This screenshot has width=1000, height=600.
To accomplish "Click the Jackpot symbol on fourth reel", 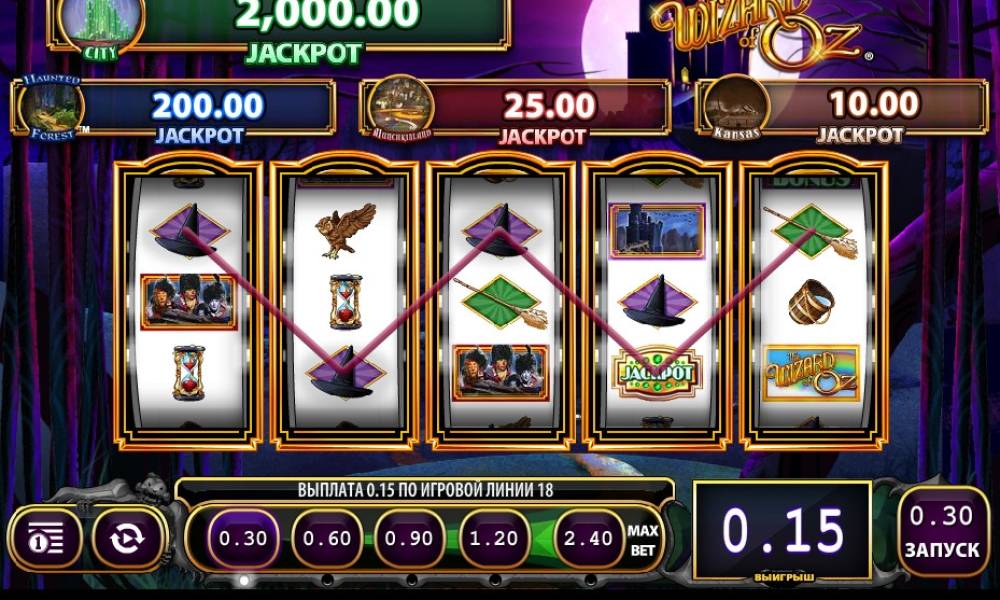I will click(657, 373).
